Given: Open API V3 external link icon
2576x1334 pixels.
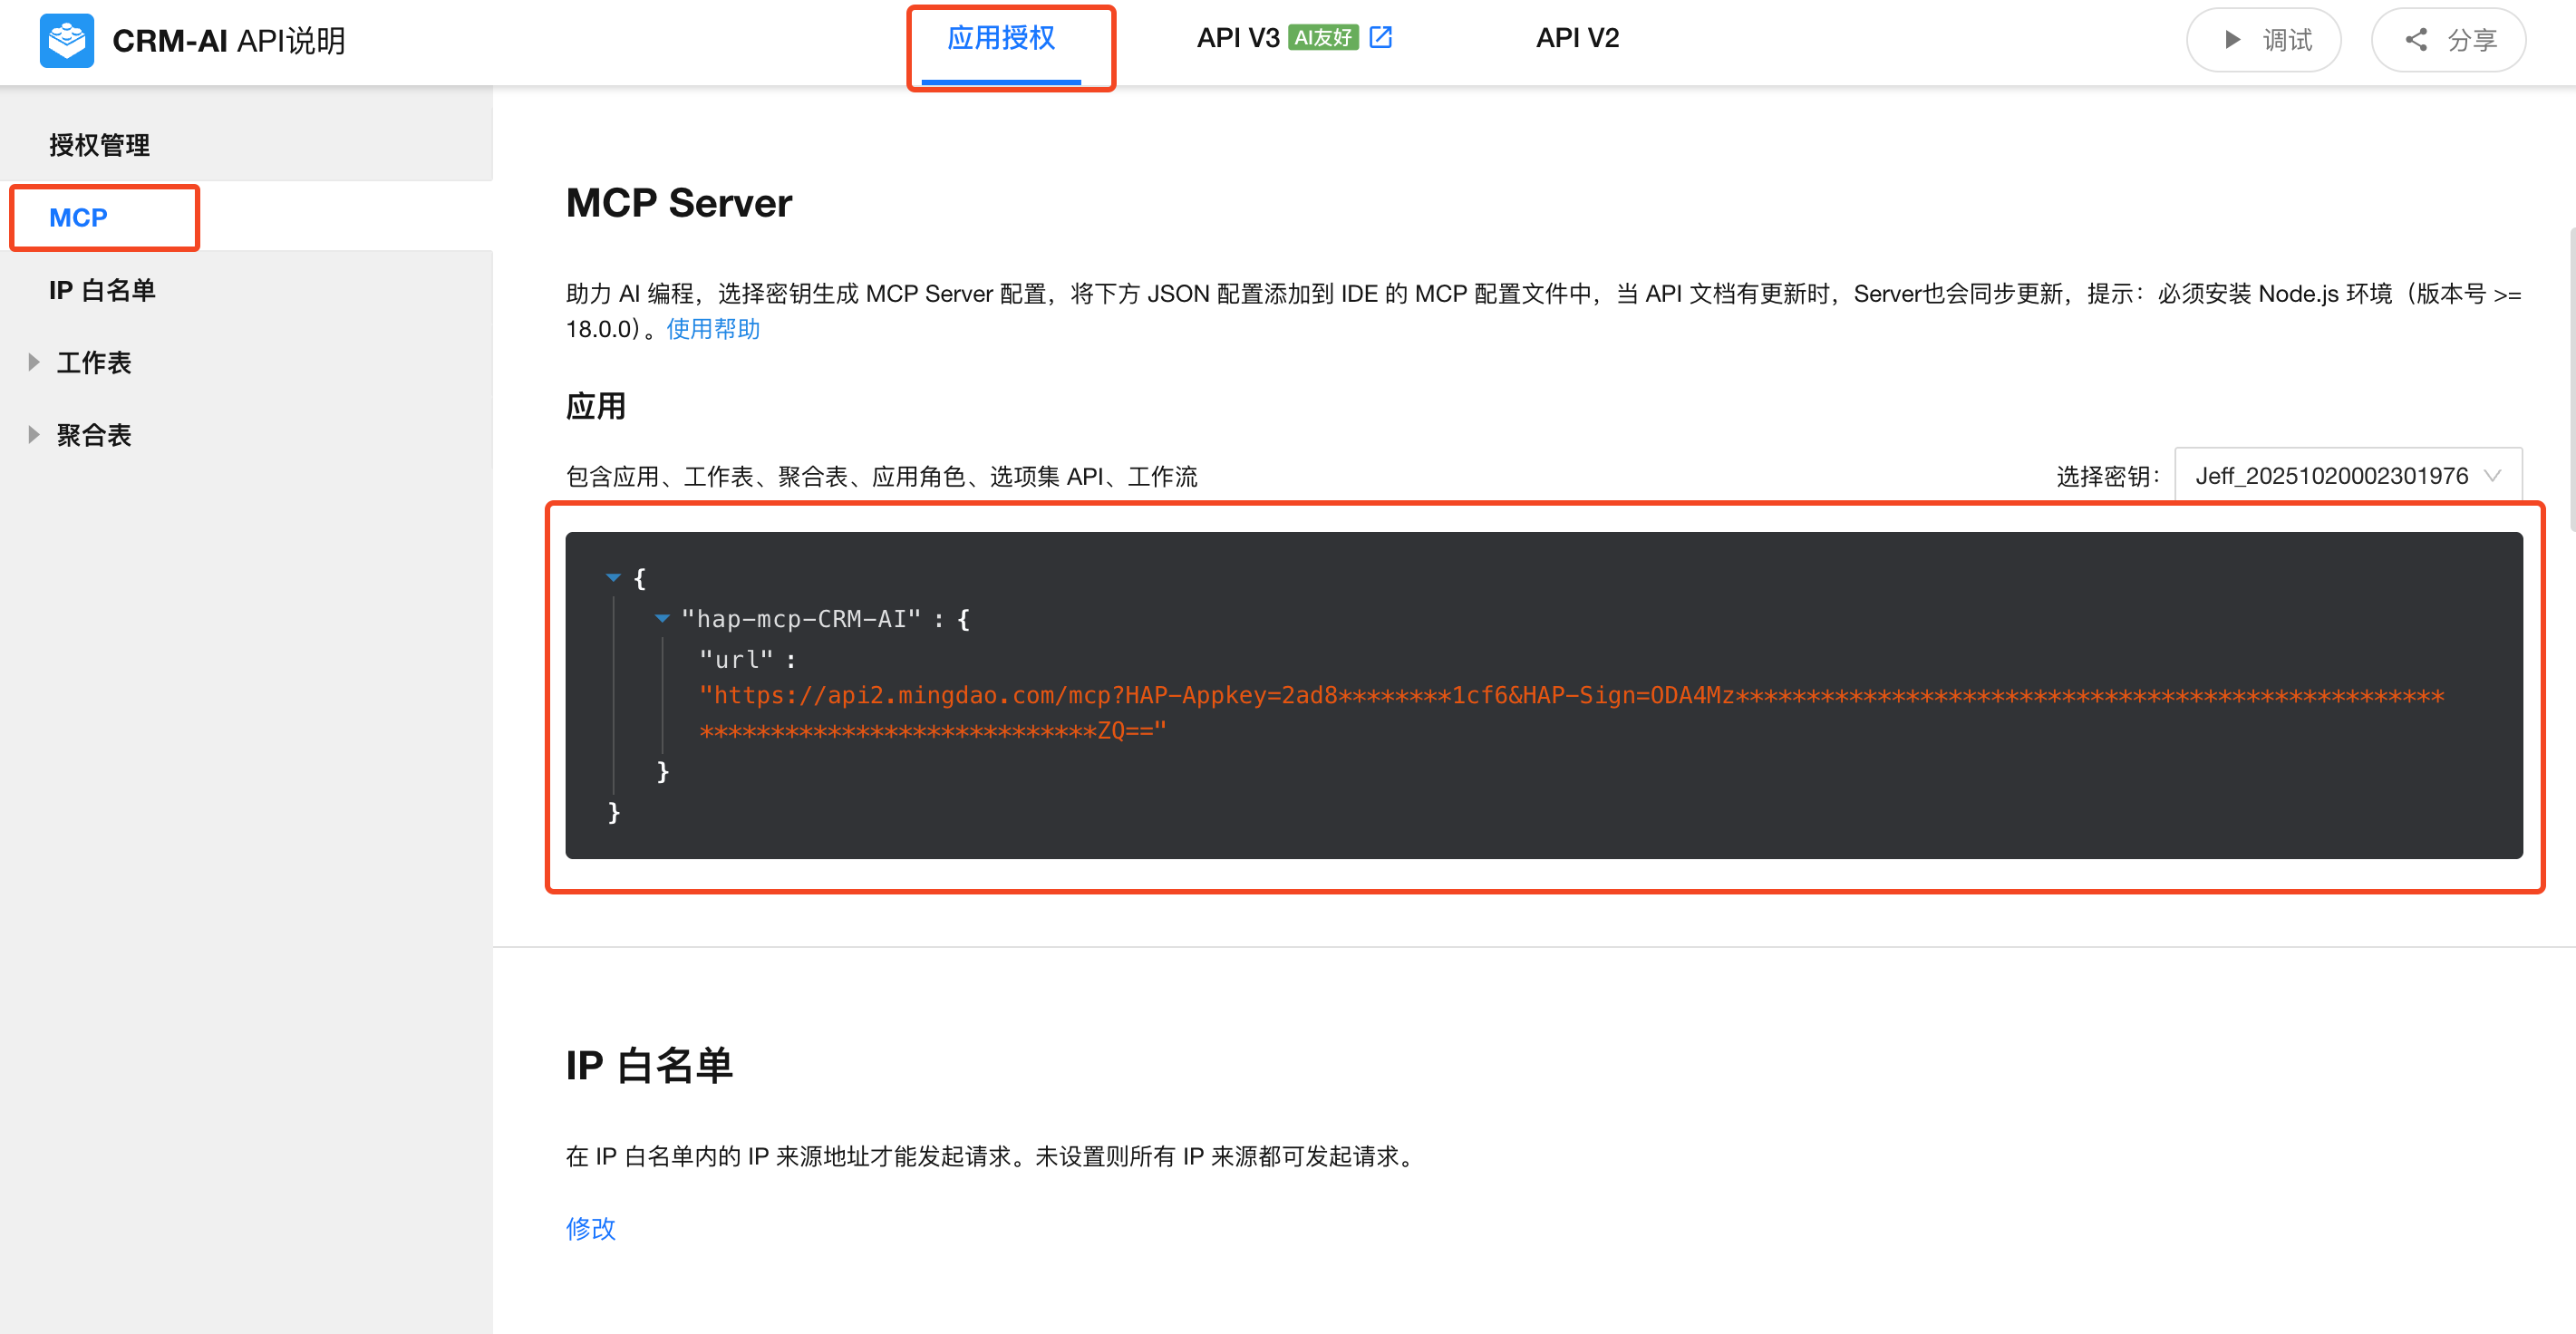Looking at the screenshot, I should (1380, 38).
